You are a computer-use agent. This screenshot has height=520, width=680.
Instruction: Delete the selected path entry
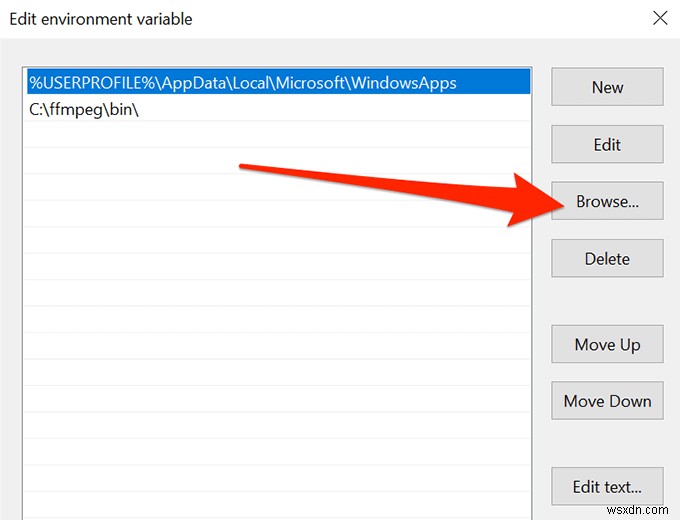607,258
